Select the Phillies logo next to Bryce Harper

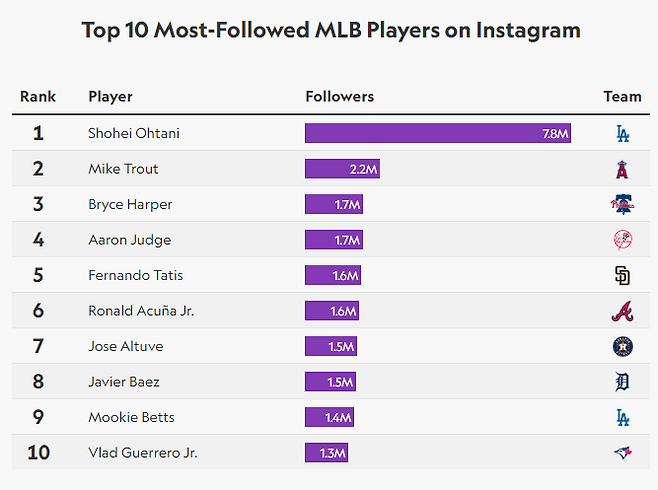point(622,205)
